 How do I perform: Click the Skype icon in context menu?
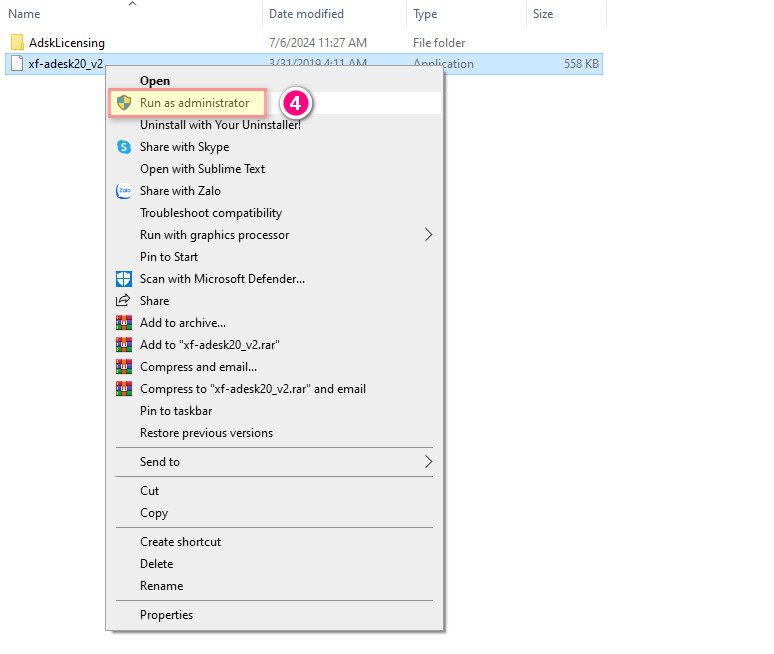124,147
